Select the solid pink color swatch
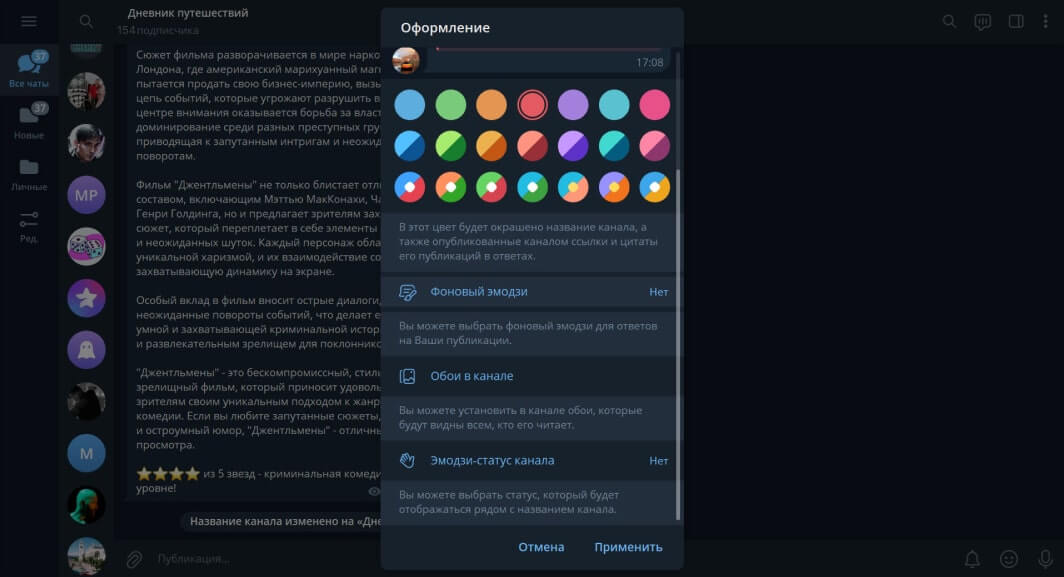Viewport: 1064px width, 577px height. pos(654,105)
